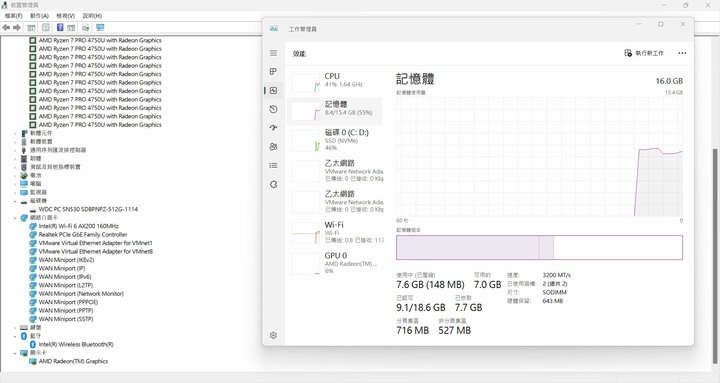Toggle action pane icon right of Help icon
Image resolution: width=720 pixels, height=383 pixels.
pos(71,28)
